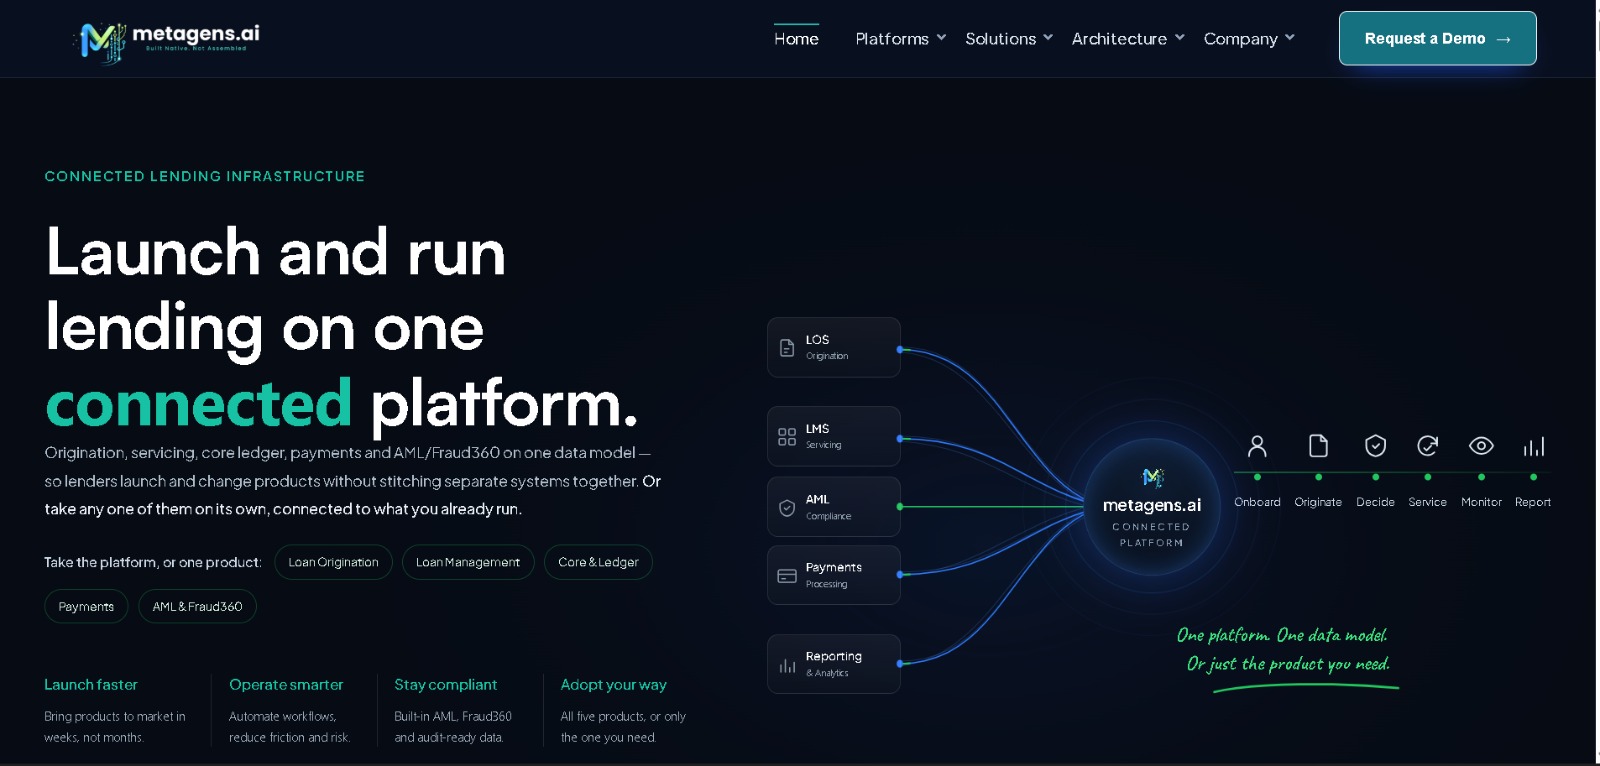Expand the Architecture dropdown menu
Image resolution: width=1600 pixels, height=766 pixels.
point(1128,39)
